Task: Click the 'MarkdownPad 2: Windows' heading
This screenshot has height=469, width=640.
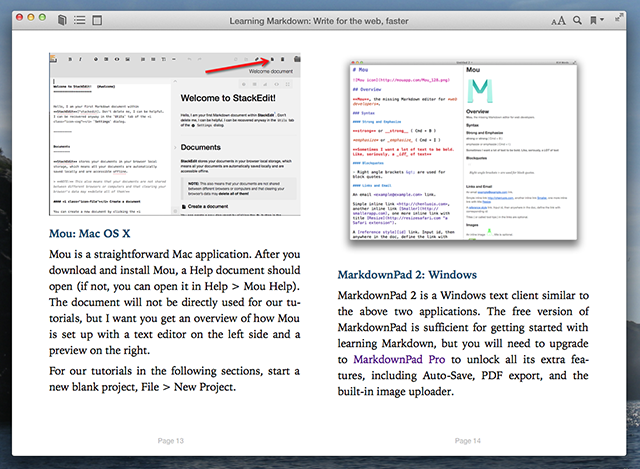Action: coord(407,275)
